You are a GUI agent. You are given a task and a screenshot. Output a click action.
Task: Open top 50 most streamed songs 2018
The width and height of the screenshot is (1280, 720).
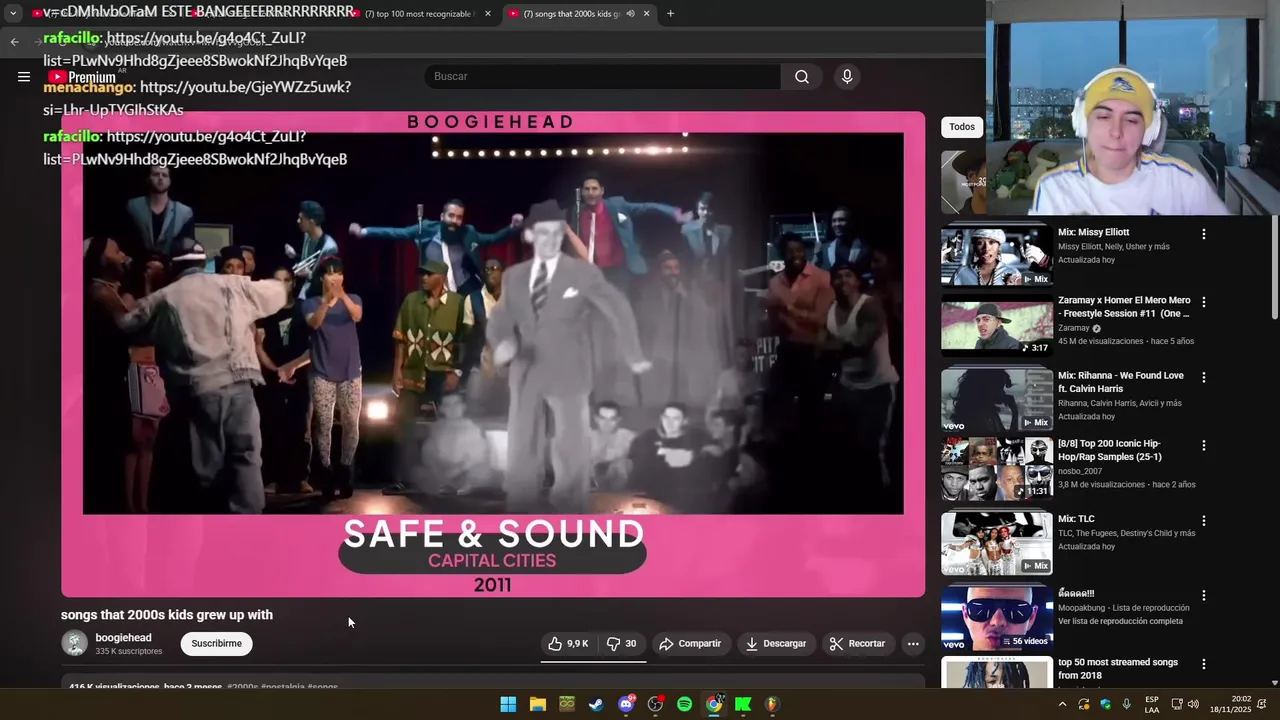[x=1118, y=669]
